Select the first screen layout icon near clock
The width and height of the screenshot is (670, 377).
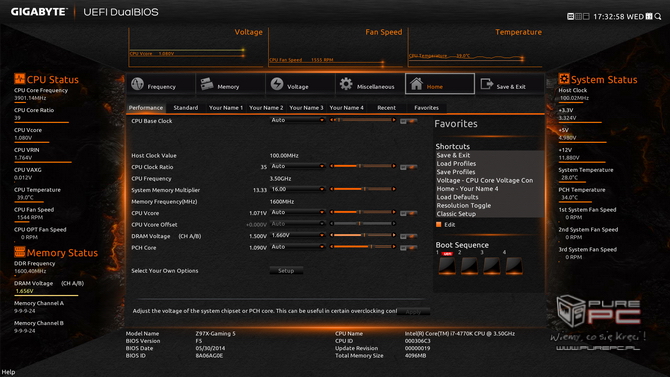[570, 16]
